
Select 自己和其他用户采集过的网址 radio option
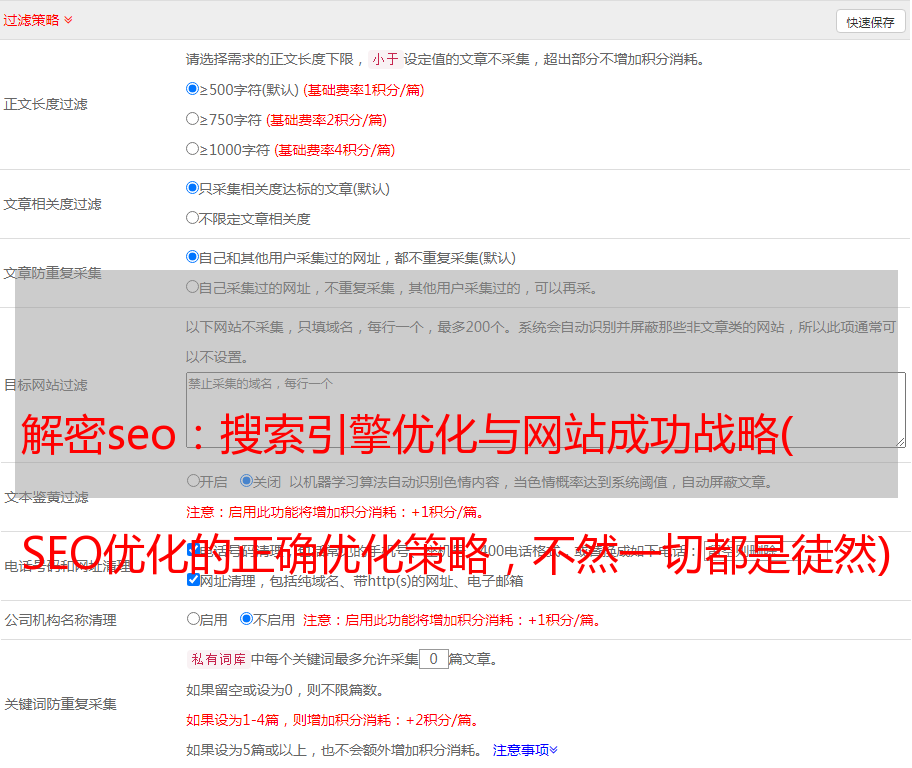(192, 257)
